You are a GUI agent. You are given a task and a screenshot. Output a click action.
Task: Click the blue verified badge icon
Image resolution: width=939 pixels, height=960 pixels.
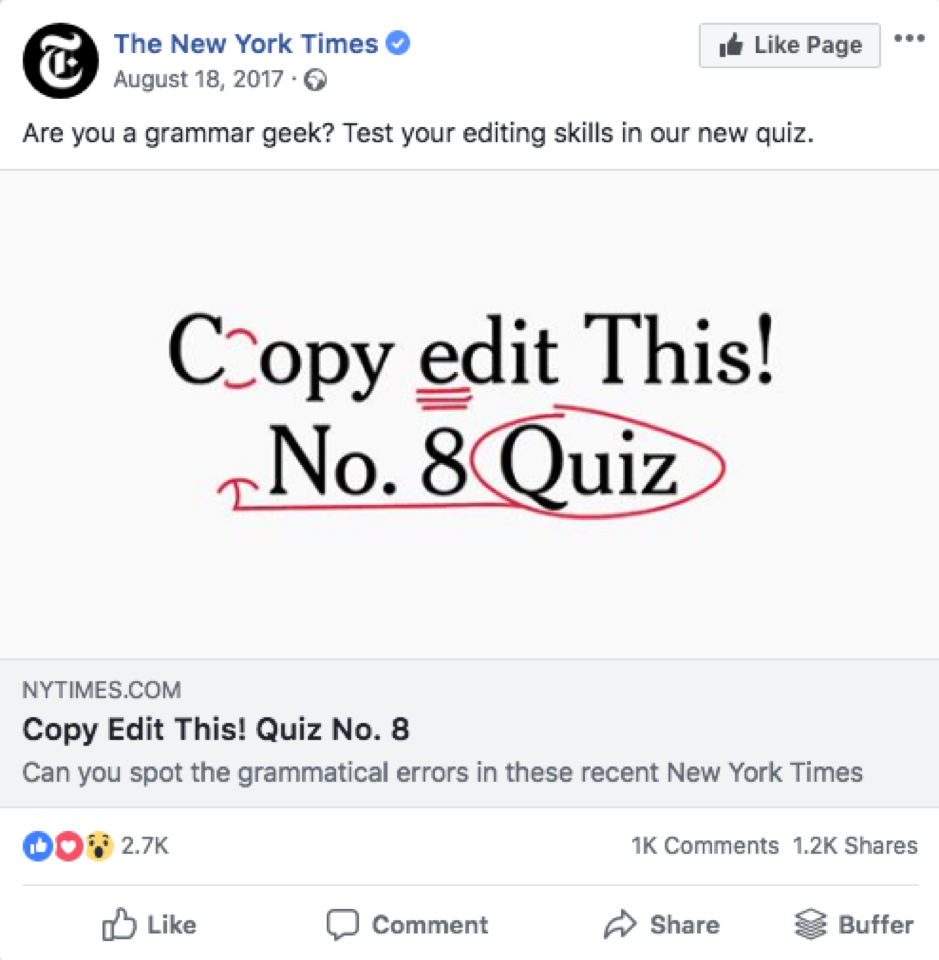(399, 44)
